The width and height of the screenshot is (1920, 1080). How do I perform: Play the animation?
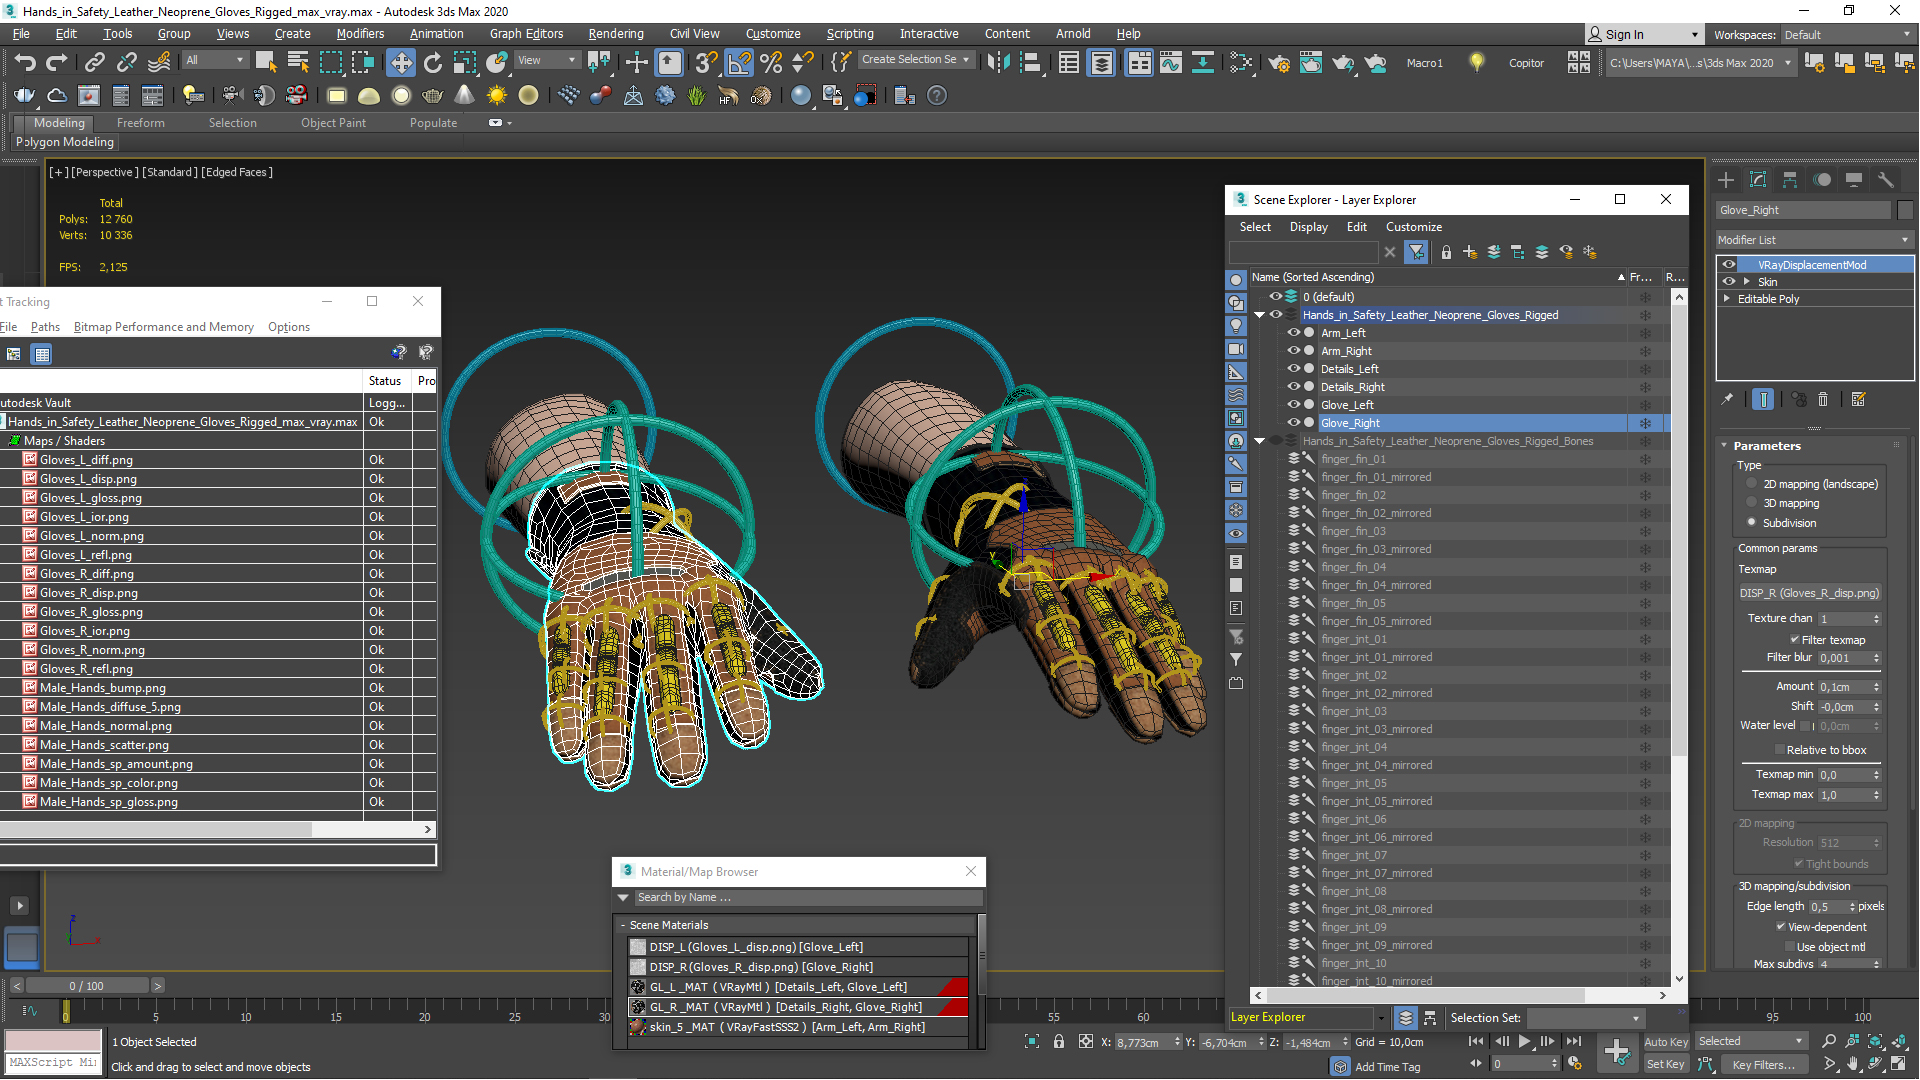point(1524,1041)
